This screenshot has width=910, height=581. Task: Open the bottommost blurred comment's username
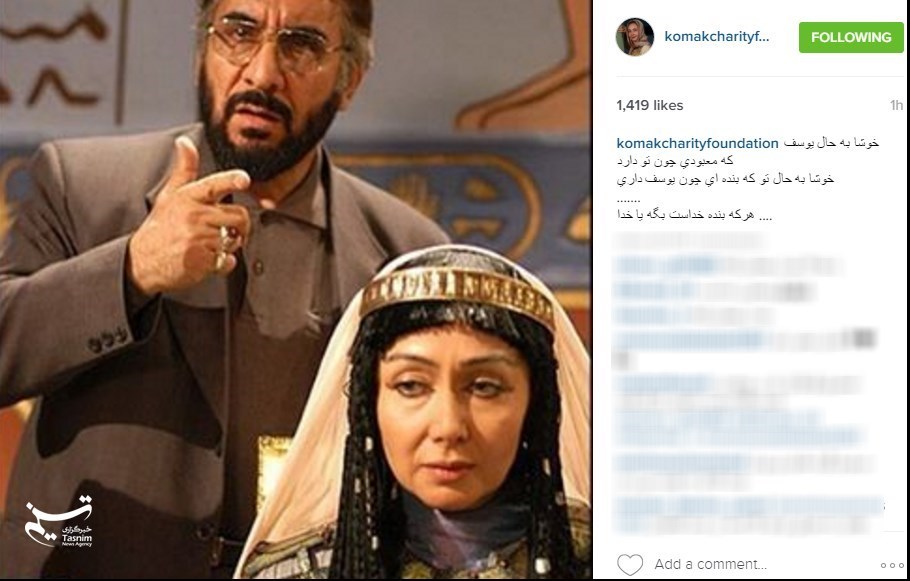[656, 506]
